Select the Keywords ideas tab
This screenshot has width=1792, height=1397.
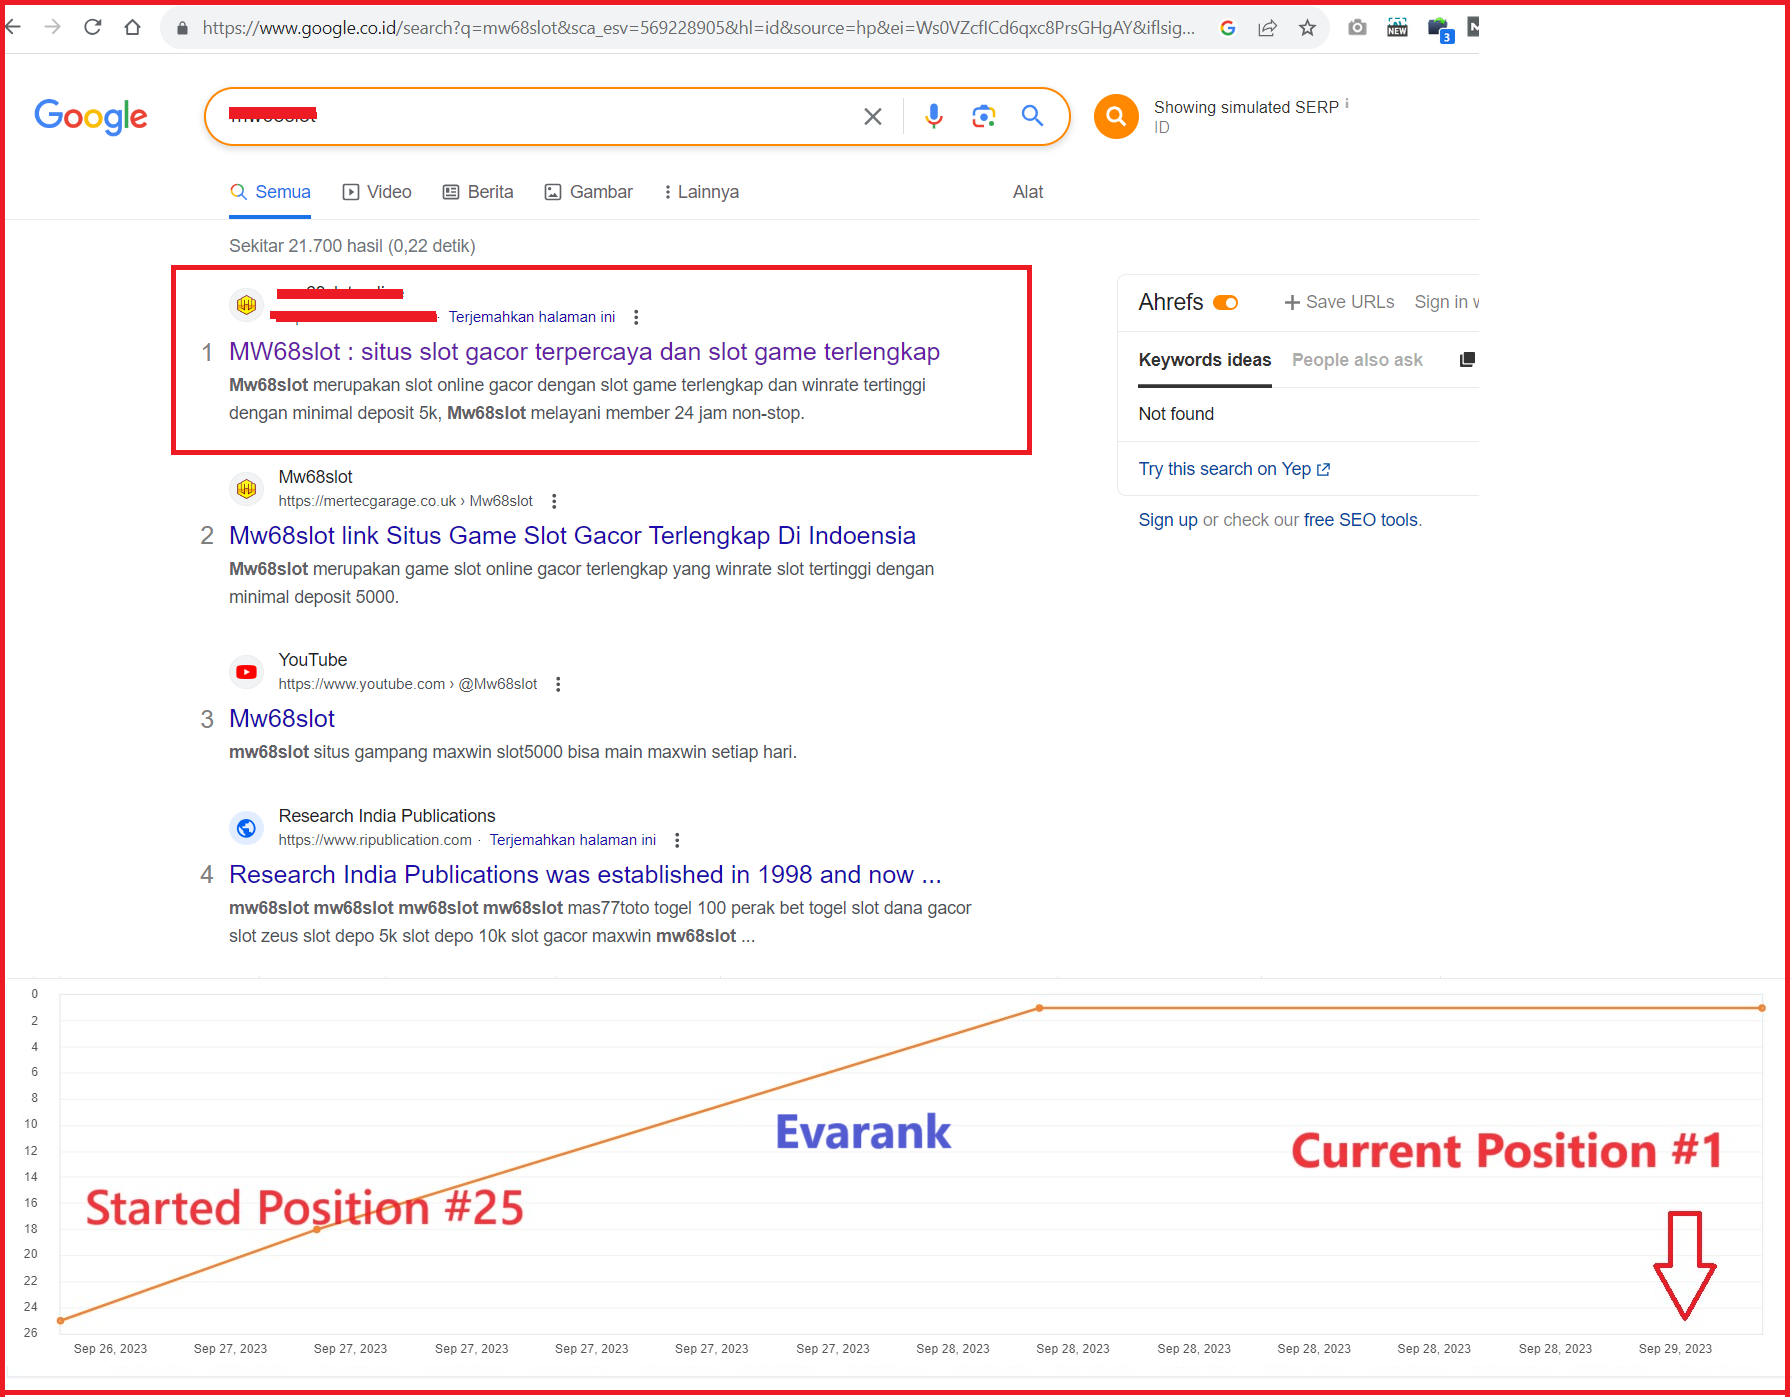1205,360
